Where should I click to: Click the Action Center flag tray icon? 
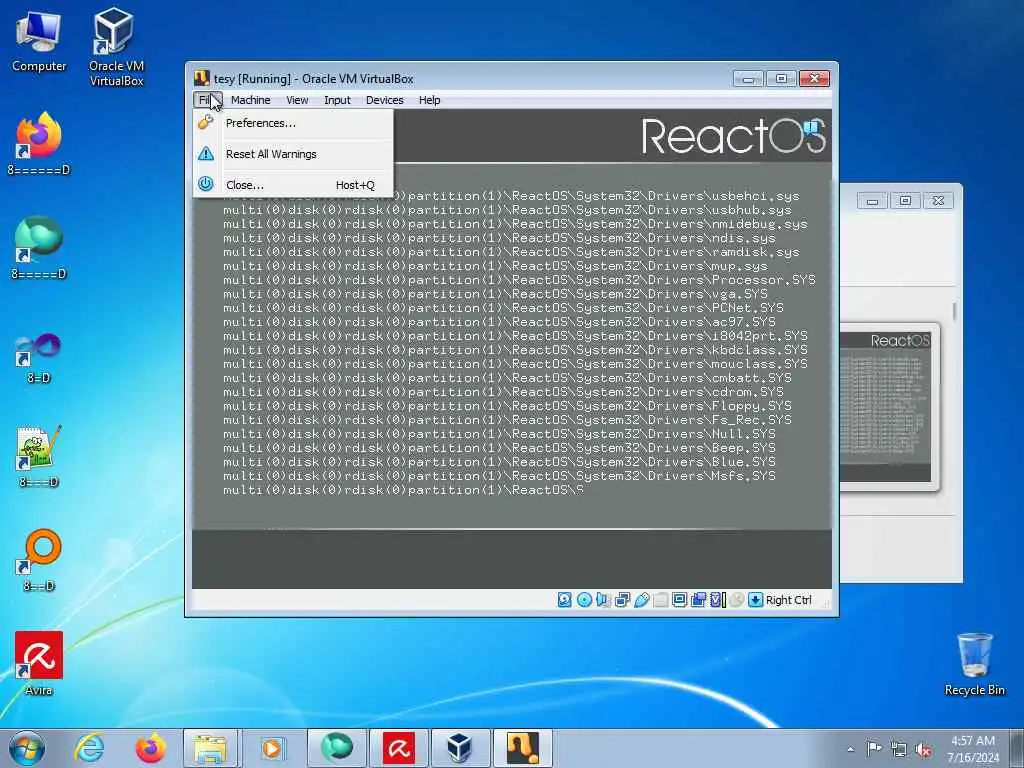coord(874,748)
